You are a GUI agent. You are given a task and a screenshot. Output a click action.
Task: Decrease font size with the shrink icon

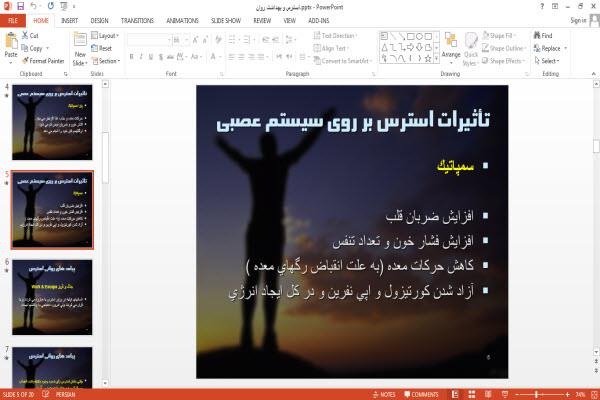pyautogui.click(x=205, y=40)
